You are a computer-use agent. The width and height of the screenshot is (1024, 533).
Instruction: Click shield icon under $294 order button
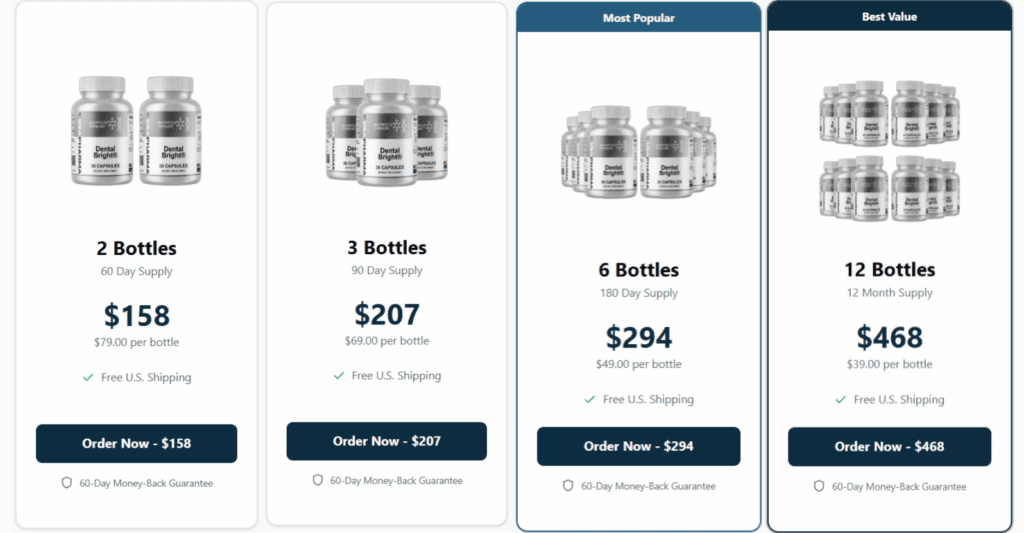568,486
